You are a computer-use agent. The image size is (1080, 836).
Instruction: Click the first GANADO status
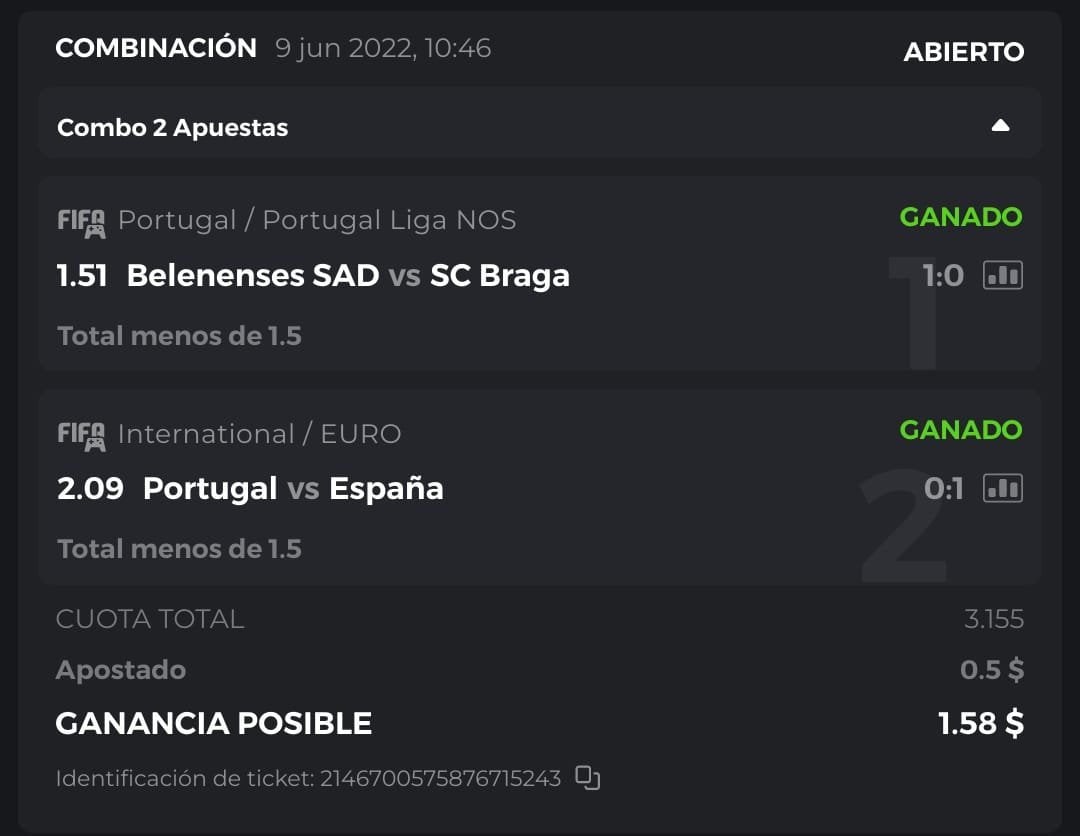(x=960, y=217)
